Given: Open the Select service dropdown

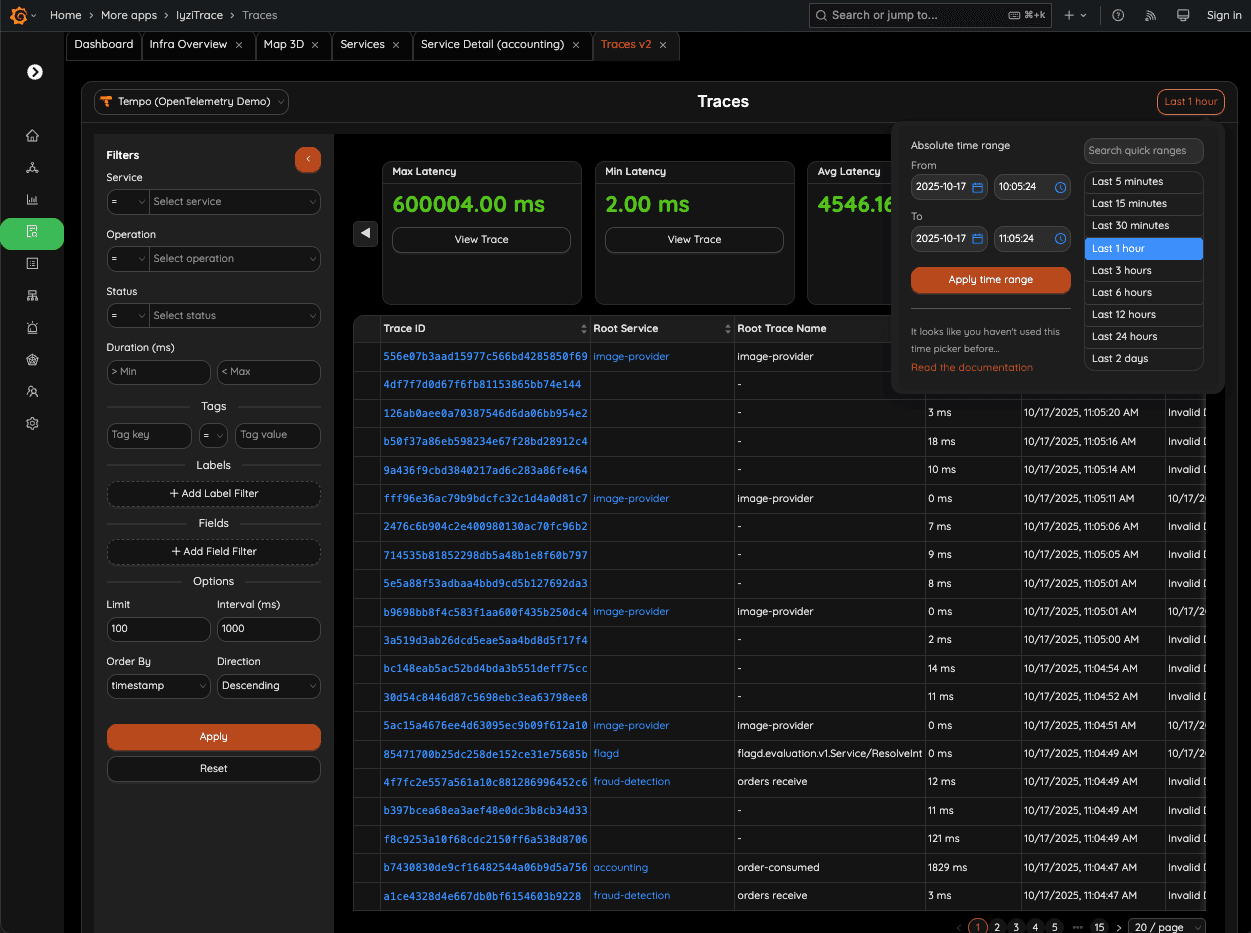Looking at the screenshot, I should (234, 202).
